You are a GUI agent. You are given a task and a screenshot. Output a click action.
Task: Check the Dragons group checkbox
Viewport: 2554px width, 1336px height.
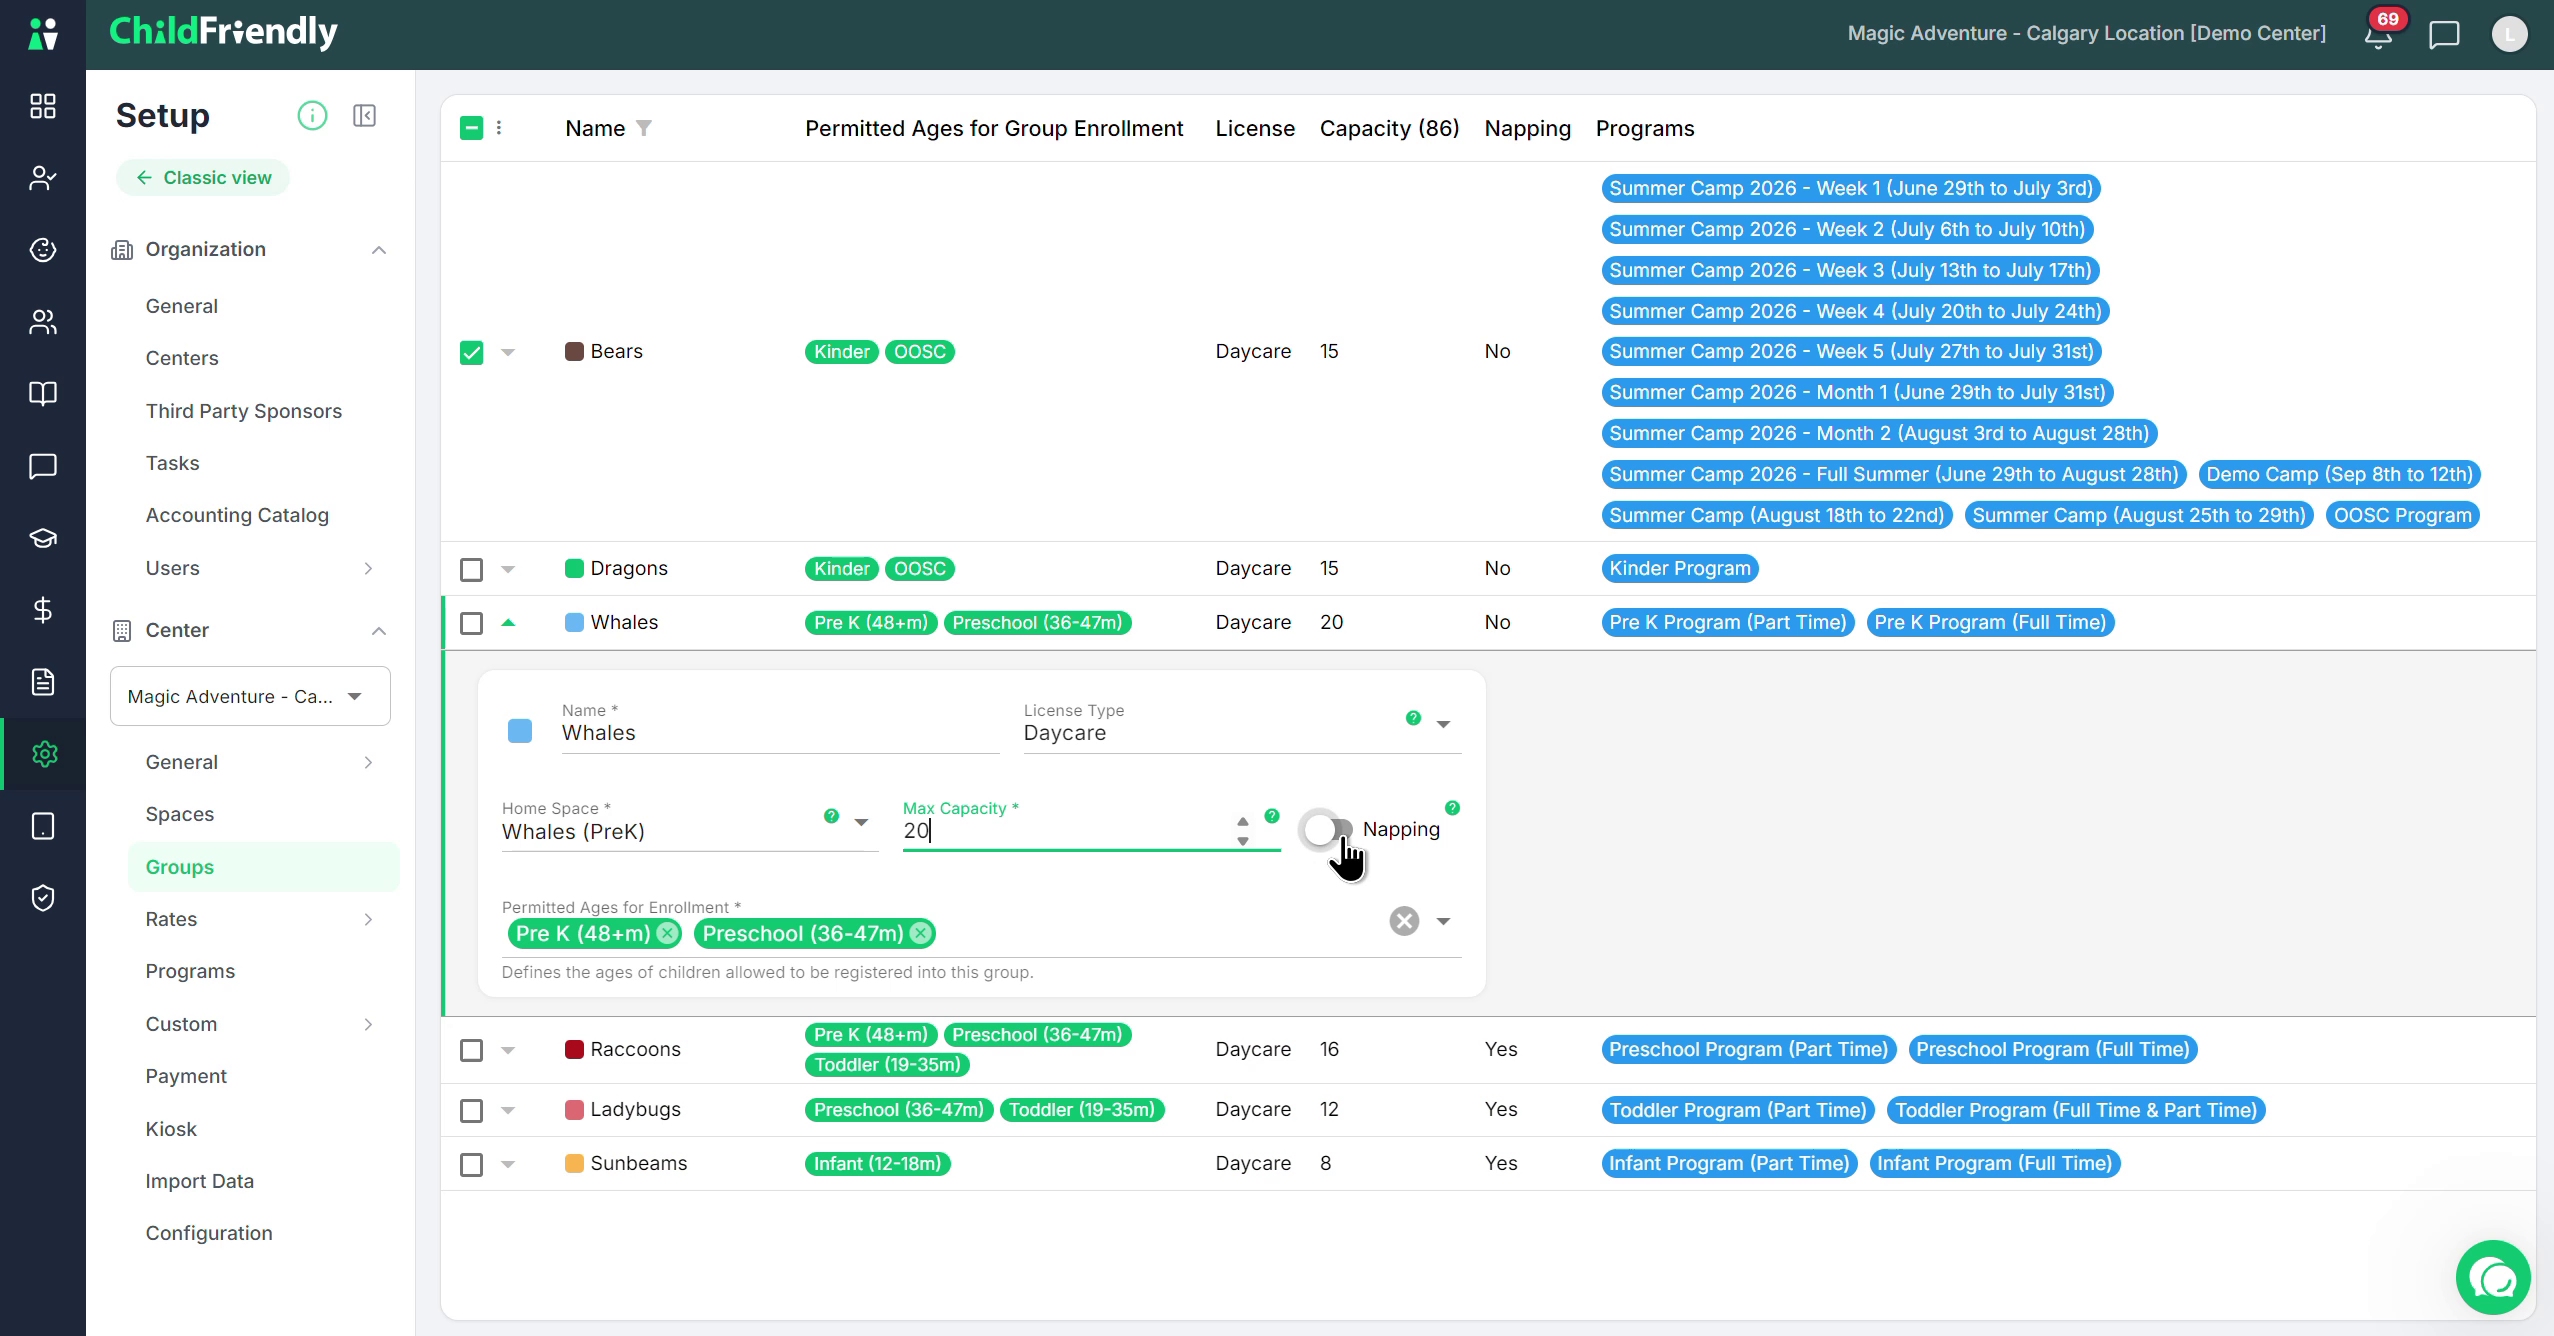tap(471, 569)
